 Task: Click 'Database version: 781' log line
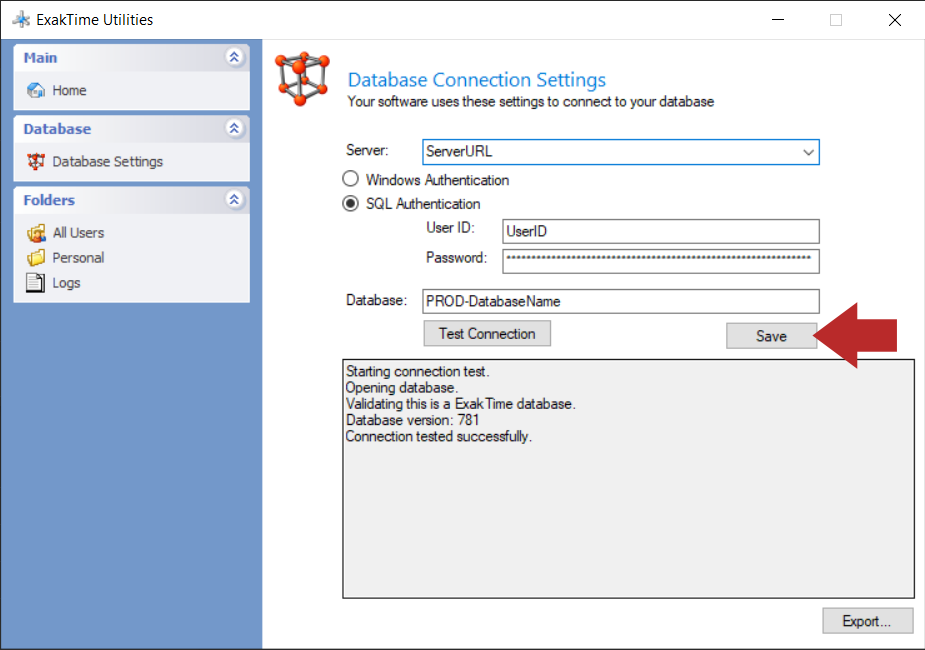(412, 420)
